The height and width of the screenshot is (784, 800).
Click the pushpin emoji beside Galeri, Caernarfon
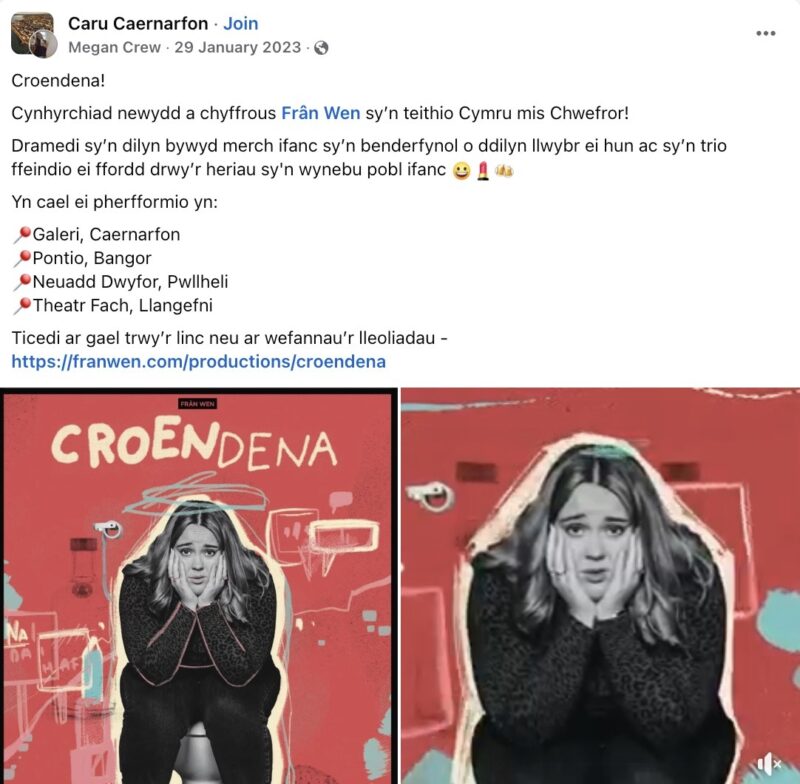tap(22, 235)
